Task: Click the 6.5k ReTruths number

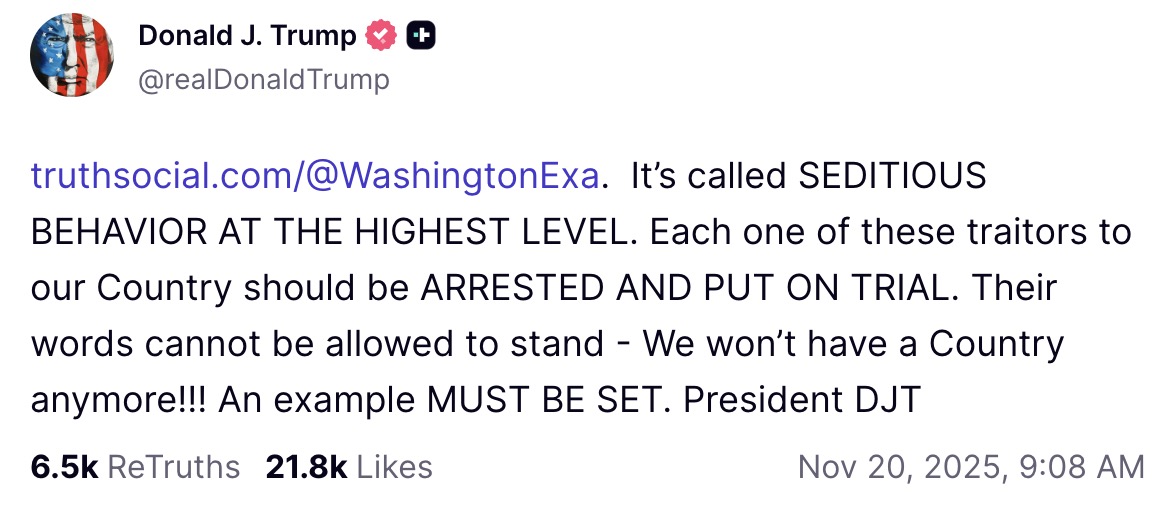Action: [63, 467]
